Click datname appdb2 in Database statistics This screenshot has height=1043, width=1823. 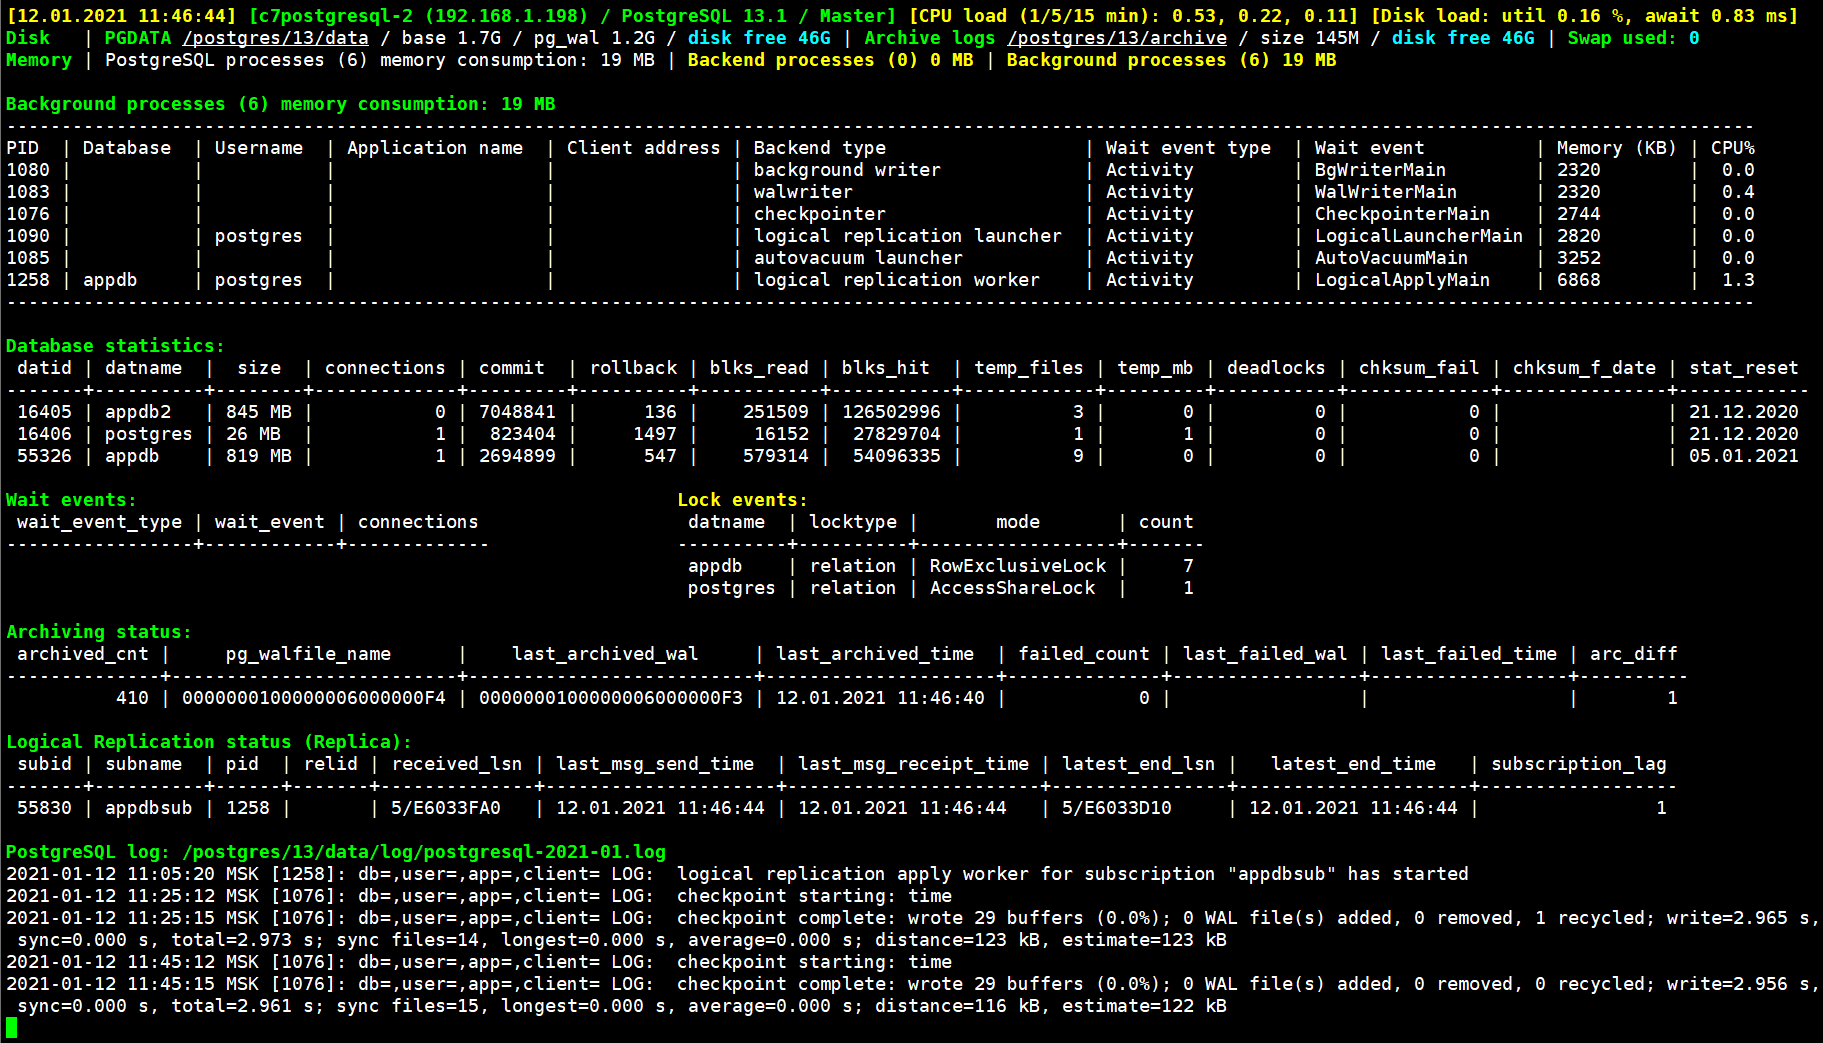138,412
